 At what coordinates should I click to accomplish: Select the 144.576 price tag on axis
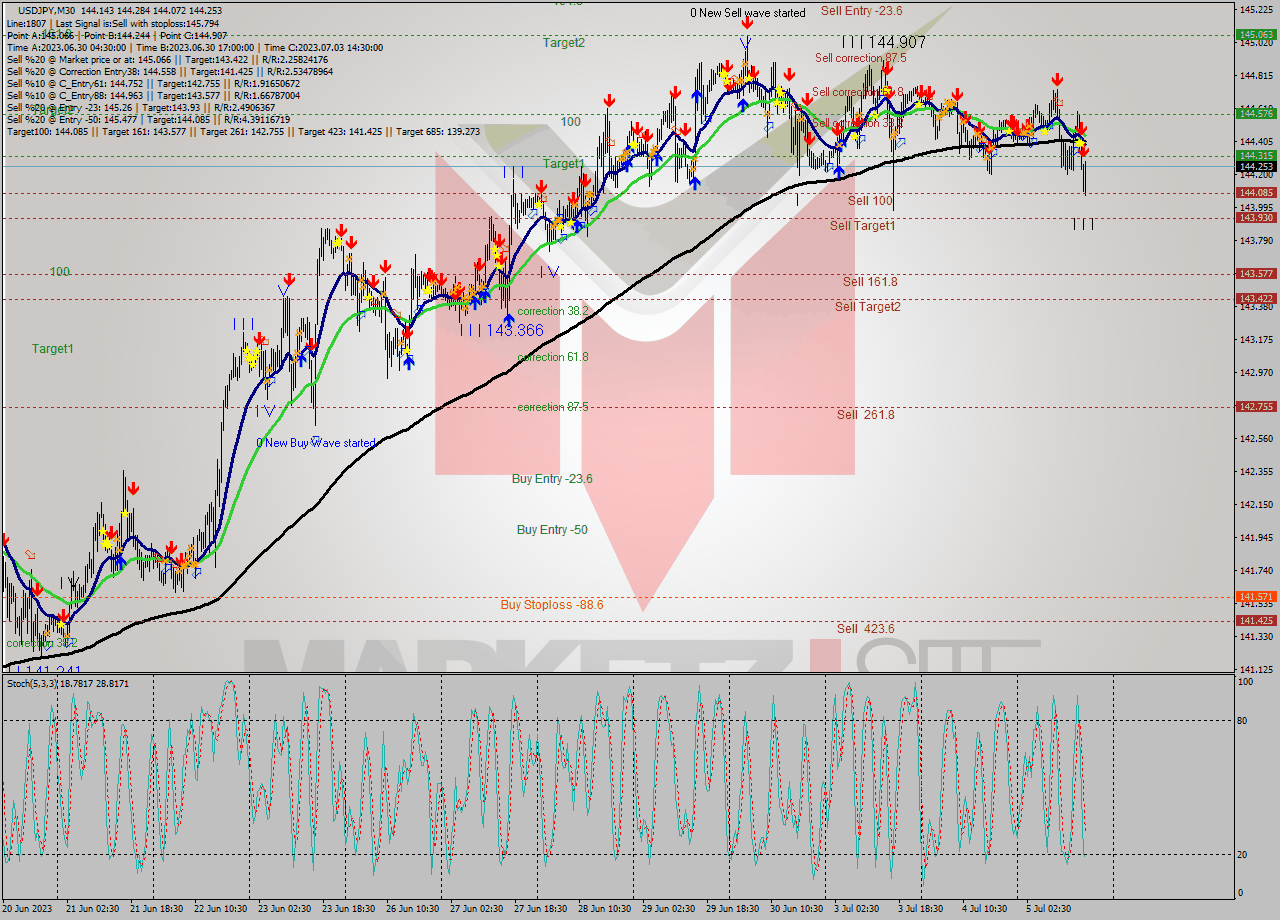point(1256,114)
